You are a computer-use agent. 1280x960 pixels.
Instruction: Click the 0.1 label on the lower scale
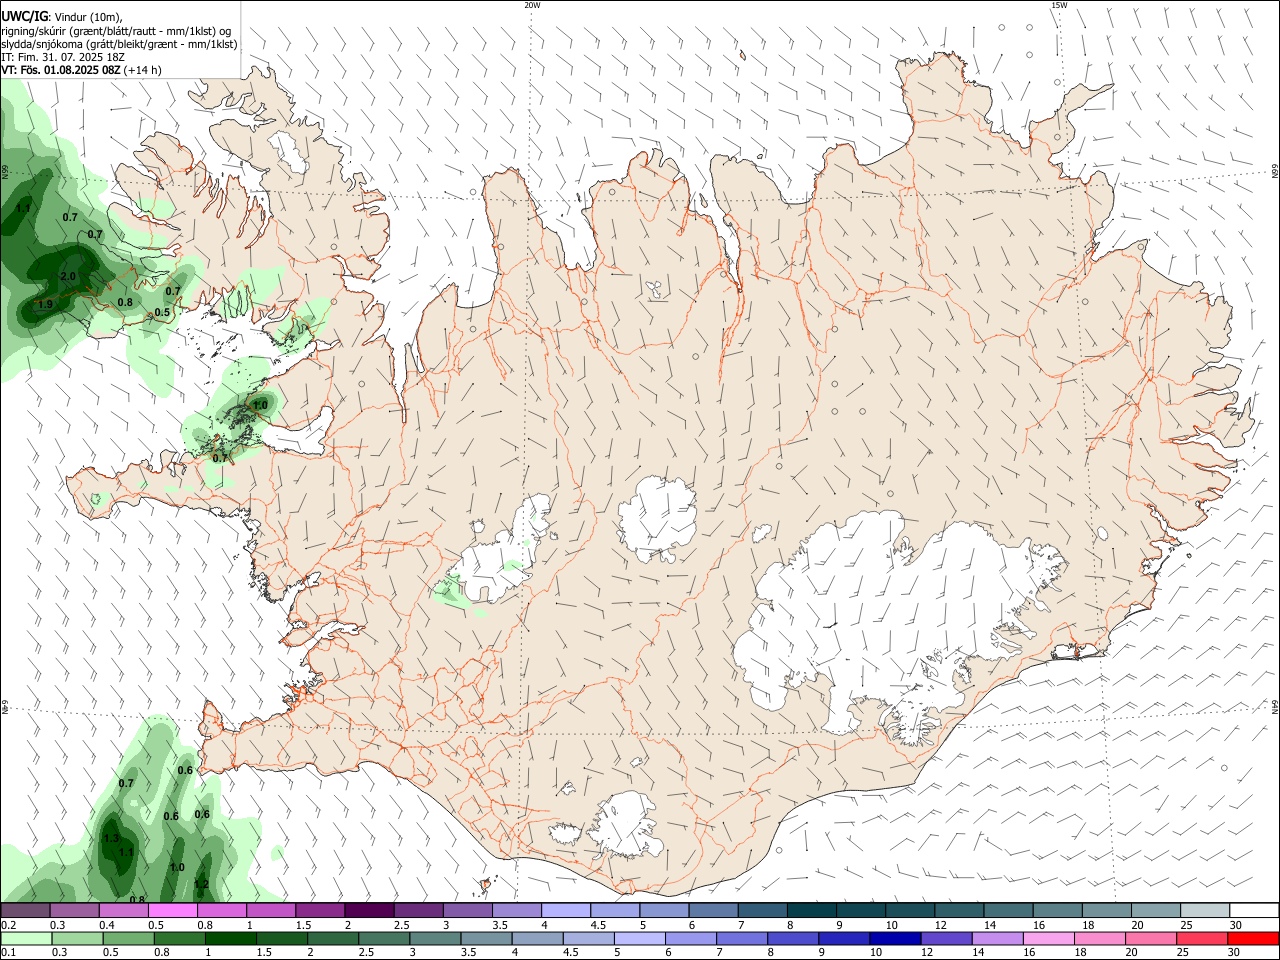coord(8,953)
